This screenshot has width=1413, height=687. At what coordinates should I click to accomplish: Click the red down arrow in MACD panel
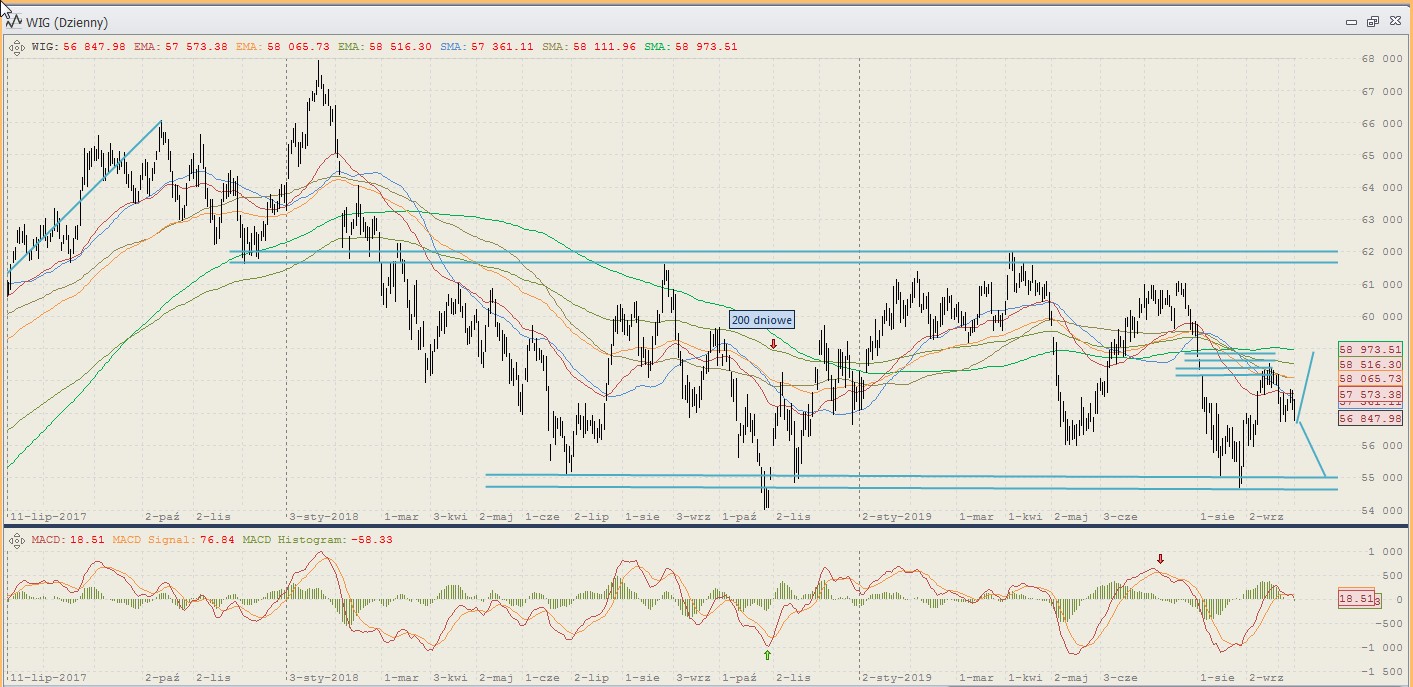[x=1160, y=559]
